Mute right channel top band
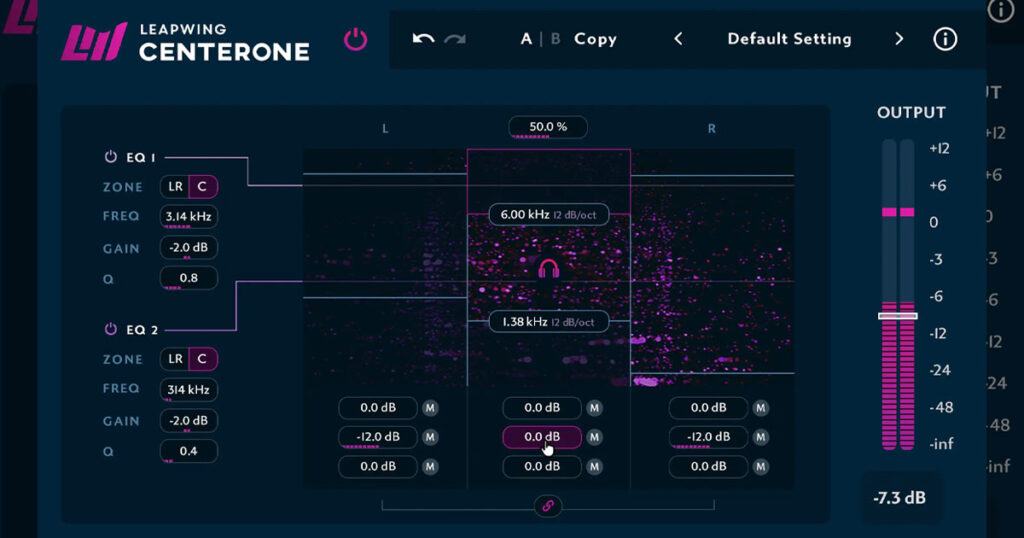Image resolution: width=1024 pixels, height=538 pixels. [x=760, y=408]
